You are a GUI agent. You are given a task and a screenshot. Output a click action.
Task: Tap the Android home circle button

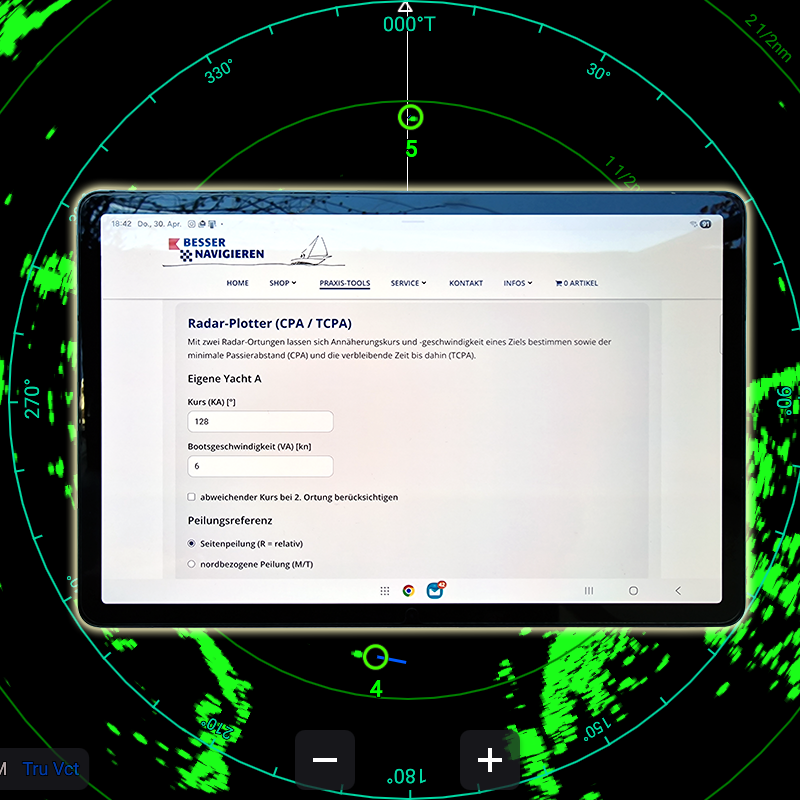click(x=633, y=590)
